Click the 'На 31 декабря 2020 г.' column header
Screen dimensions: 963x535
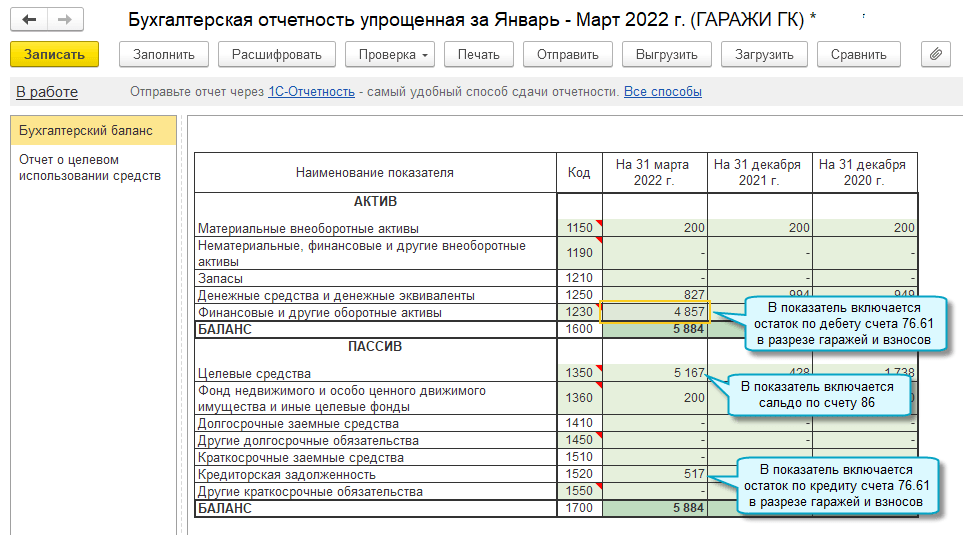(865, 173)
